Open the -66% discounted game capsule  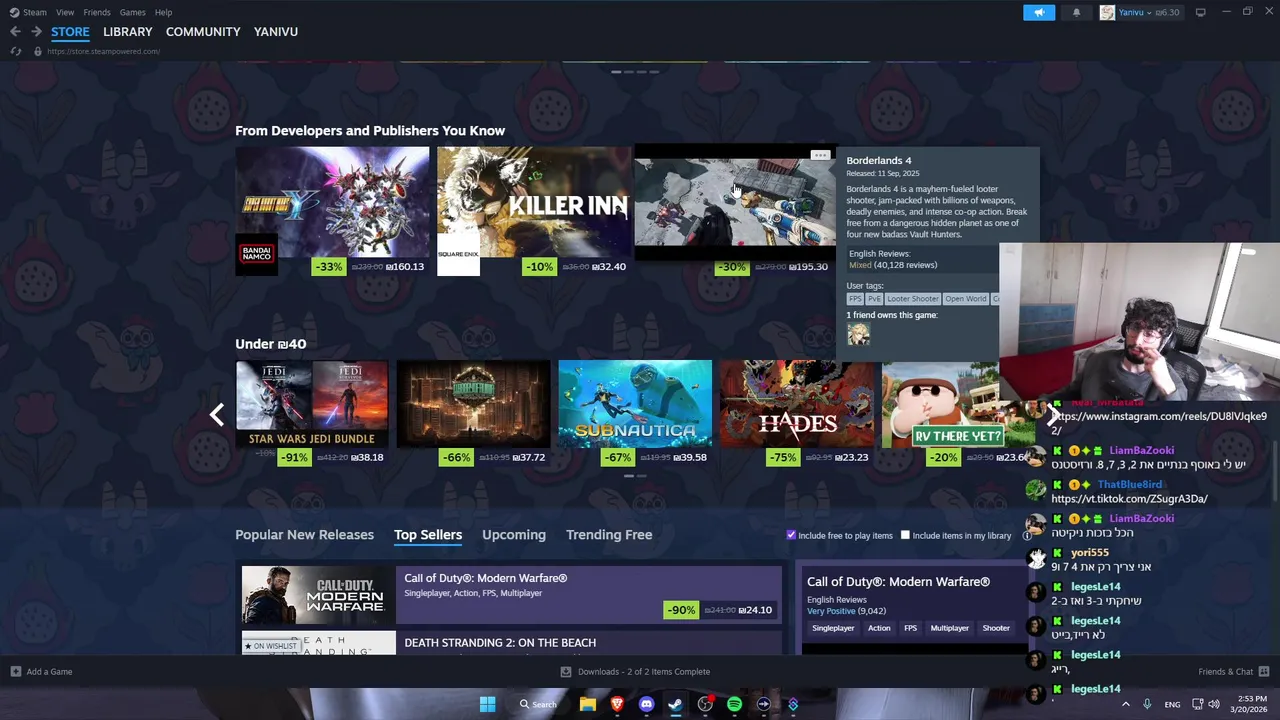(473, 403)
